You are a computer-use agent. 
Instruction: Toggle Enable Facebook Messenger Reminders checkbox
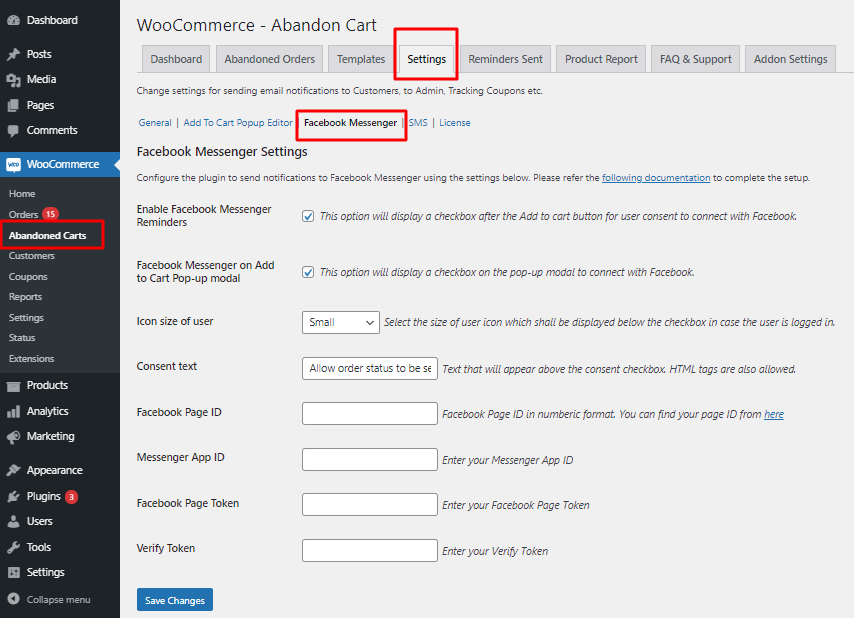point(308,216)
